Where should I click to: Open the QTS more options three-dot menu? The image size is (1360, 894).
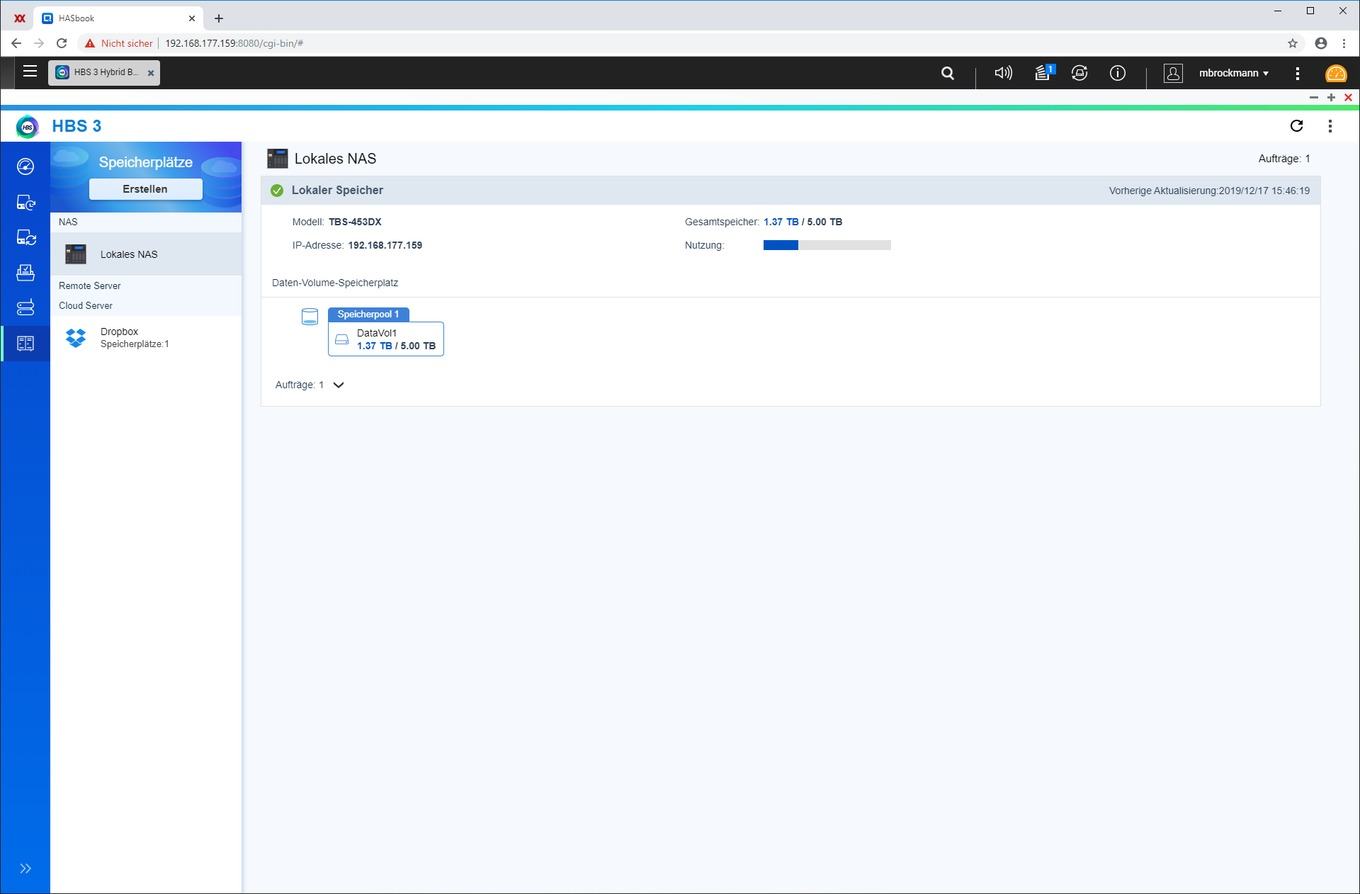click(x=1297, y=73)
